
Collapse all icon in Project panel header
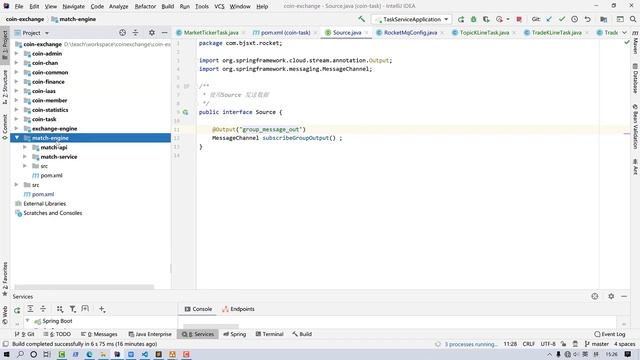136,33
